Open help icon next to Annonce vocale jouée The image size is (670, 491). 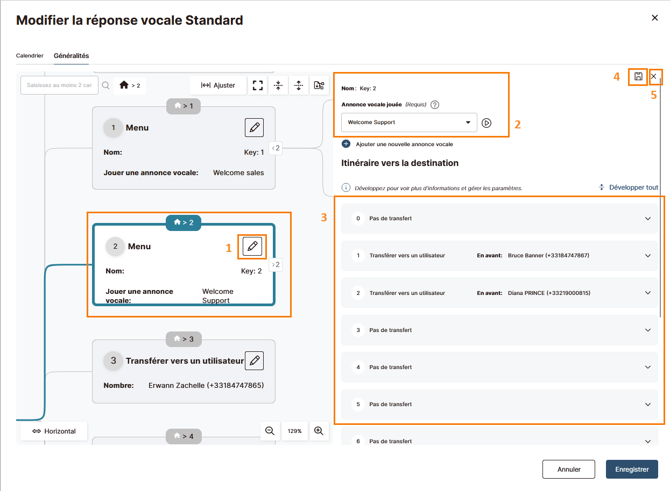[435, 105]
